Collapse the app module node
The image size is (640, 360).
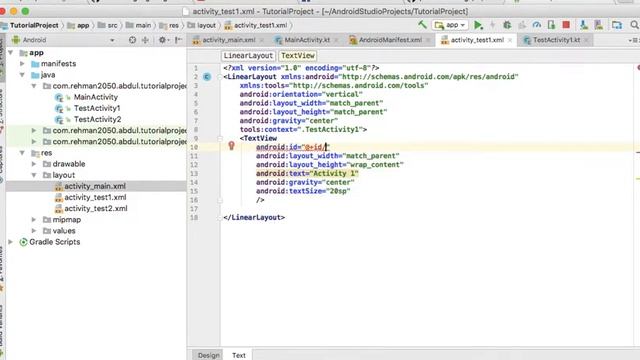point(11,53)
